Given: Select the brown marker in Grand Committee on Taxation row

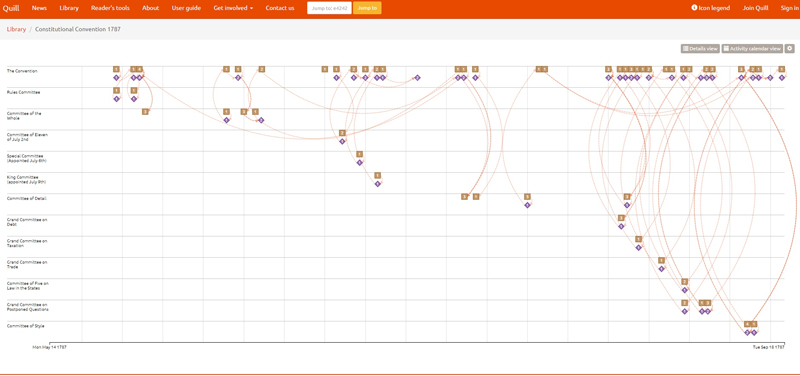Looking at the screenshot, I should (x=639, y=239).
